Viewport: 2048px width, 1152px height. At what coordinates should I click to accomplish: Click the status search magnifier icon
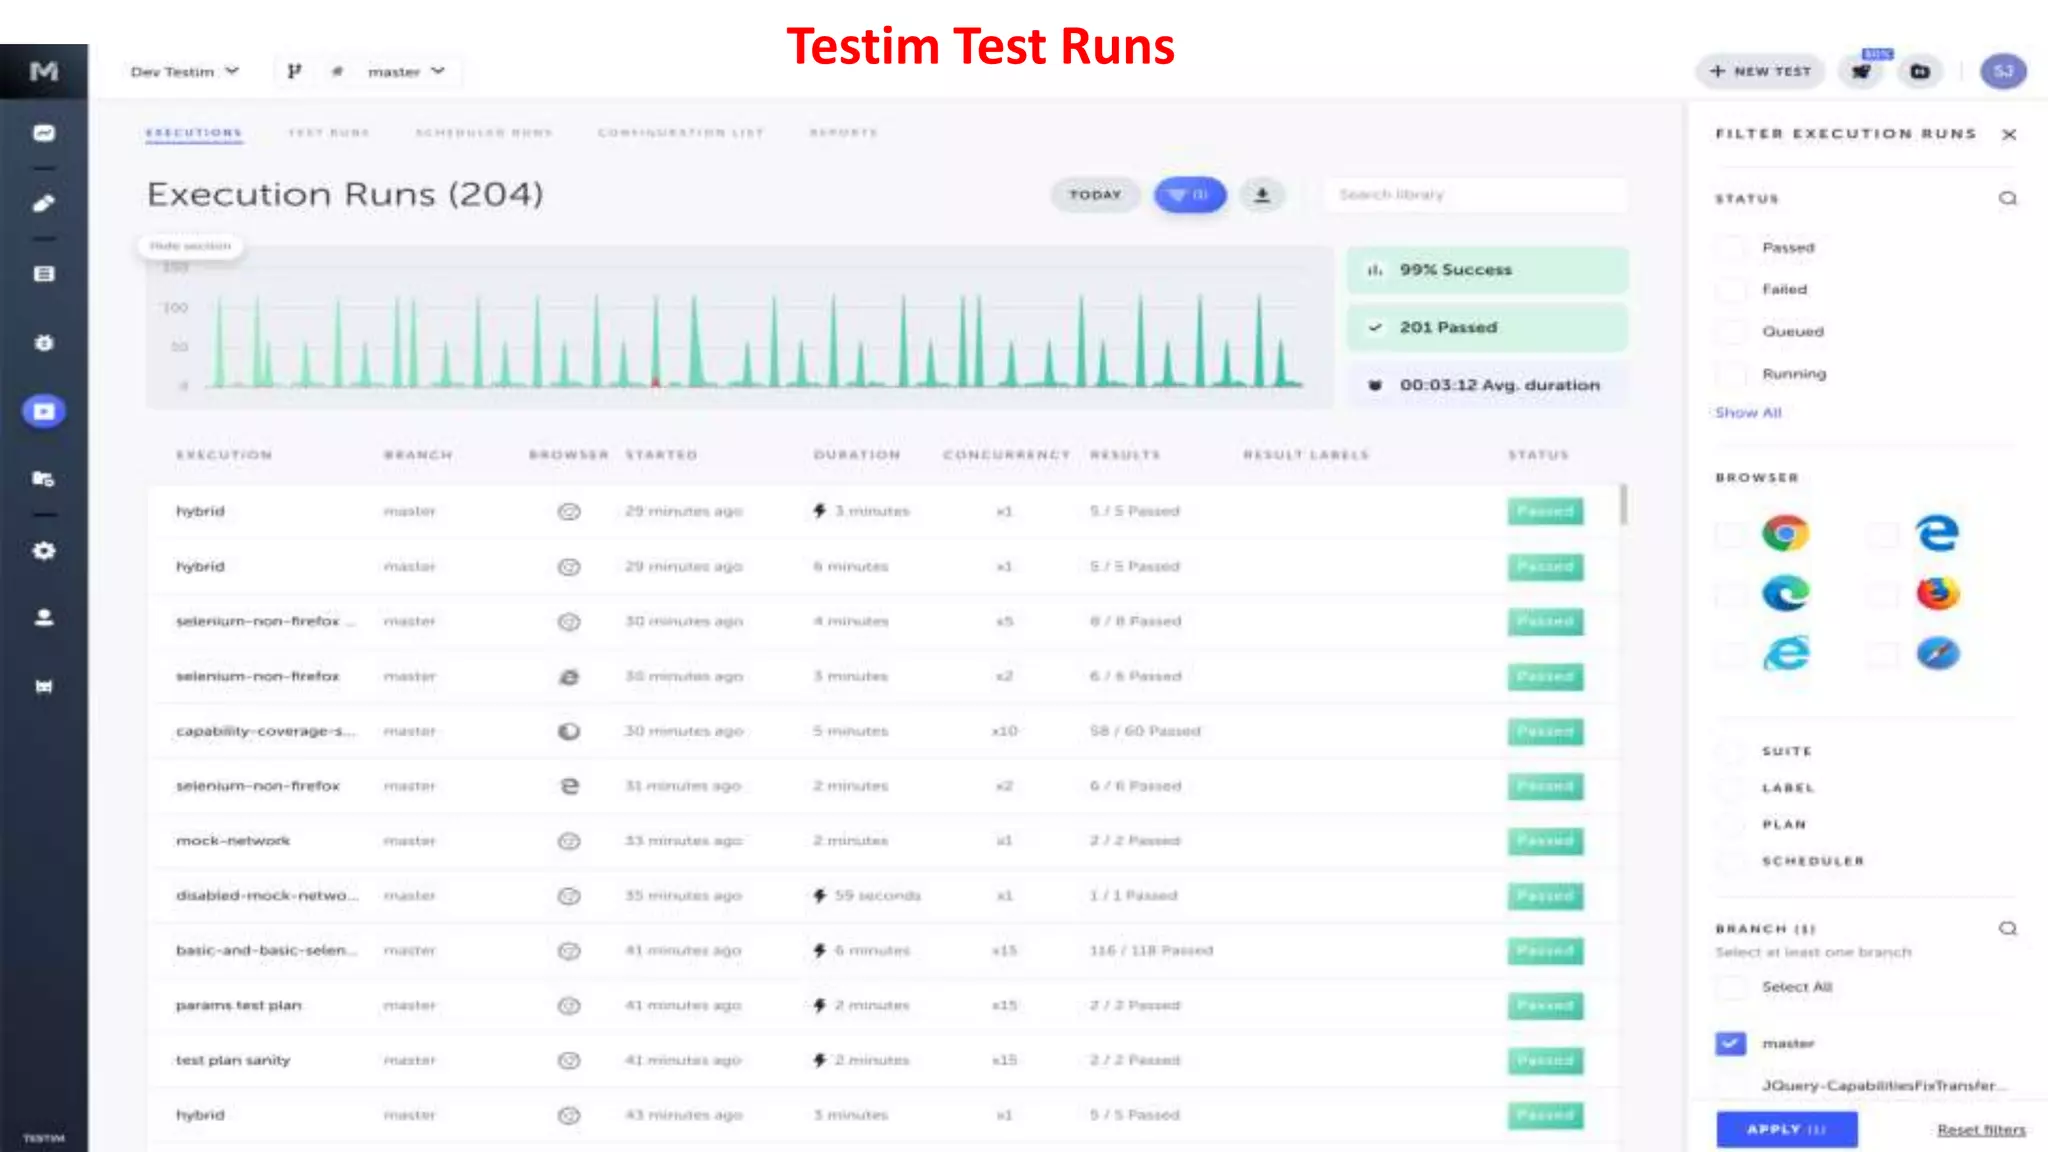tap(2007, 198)
